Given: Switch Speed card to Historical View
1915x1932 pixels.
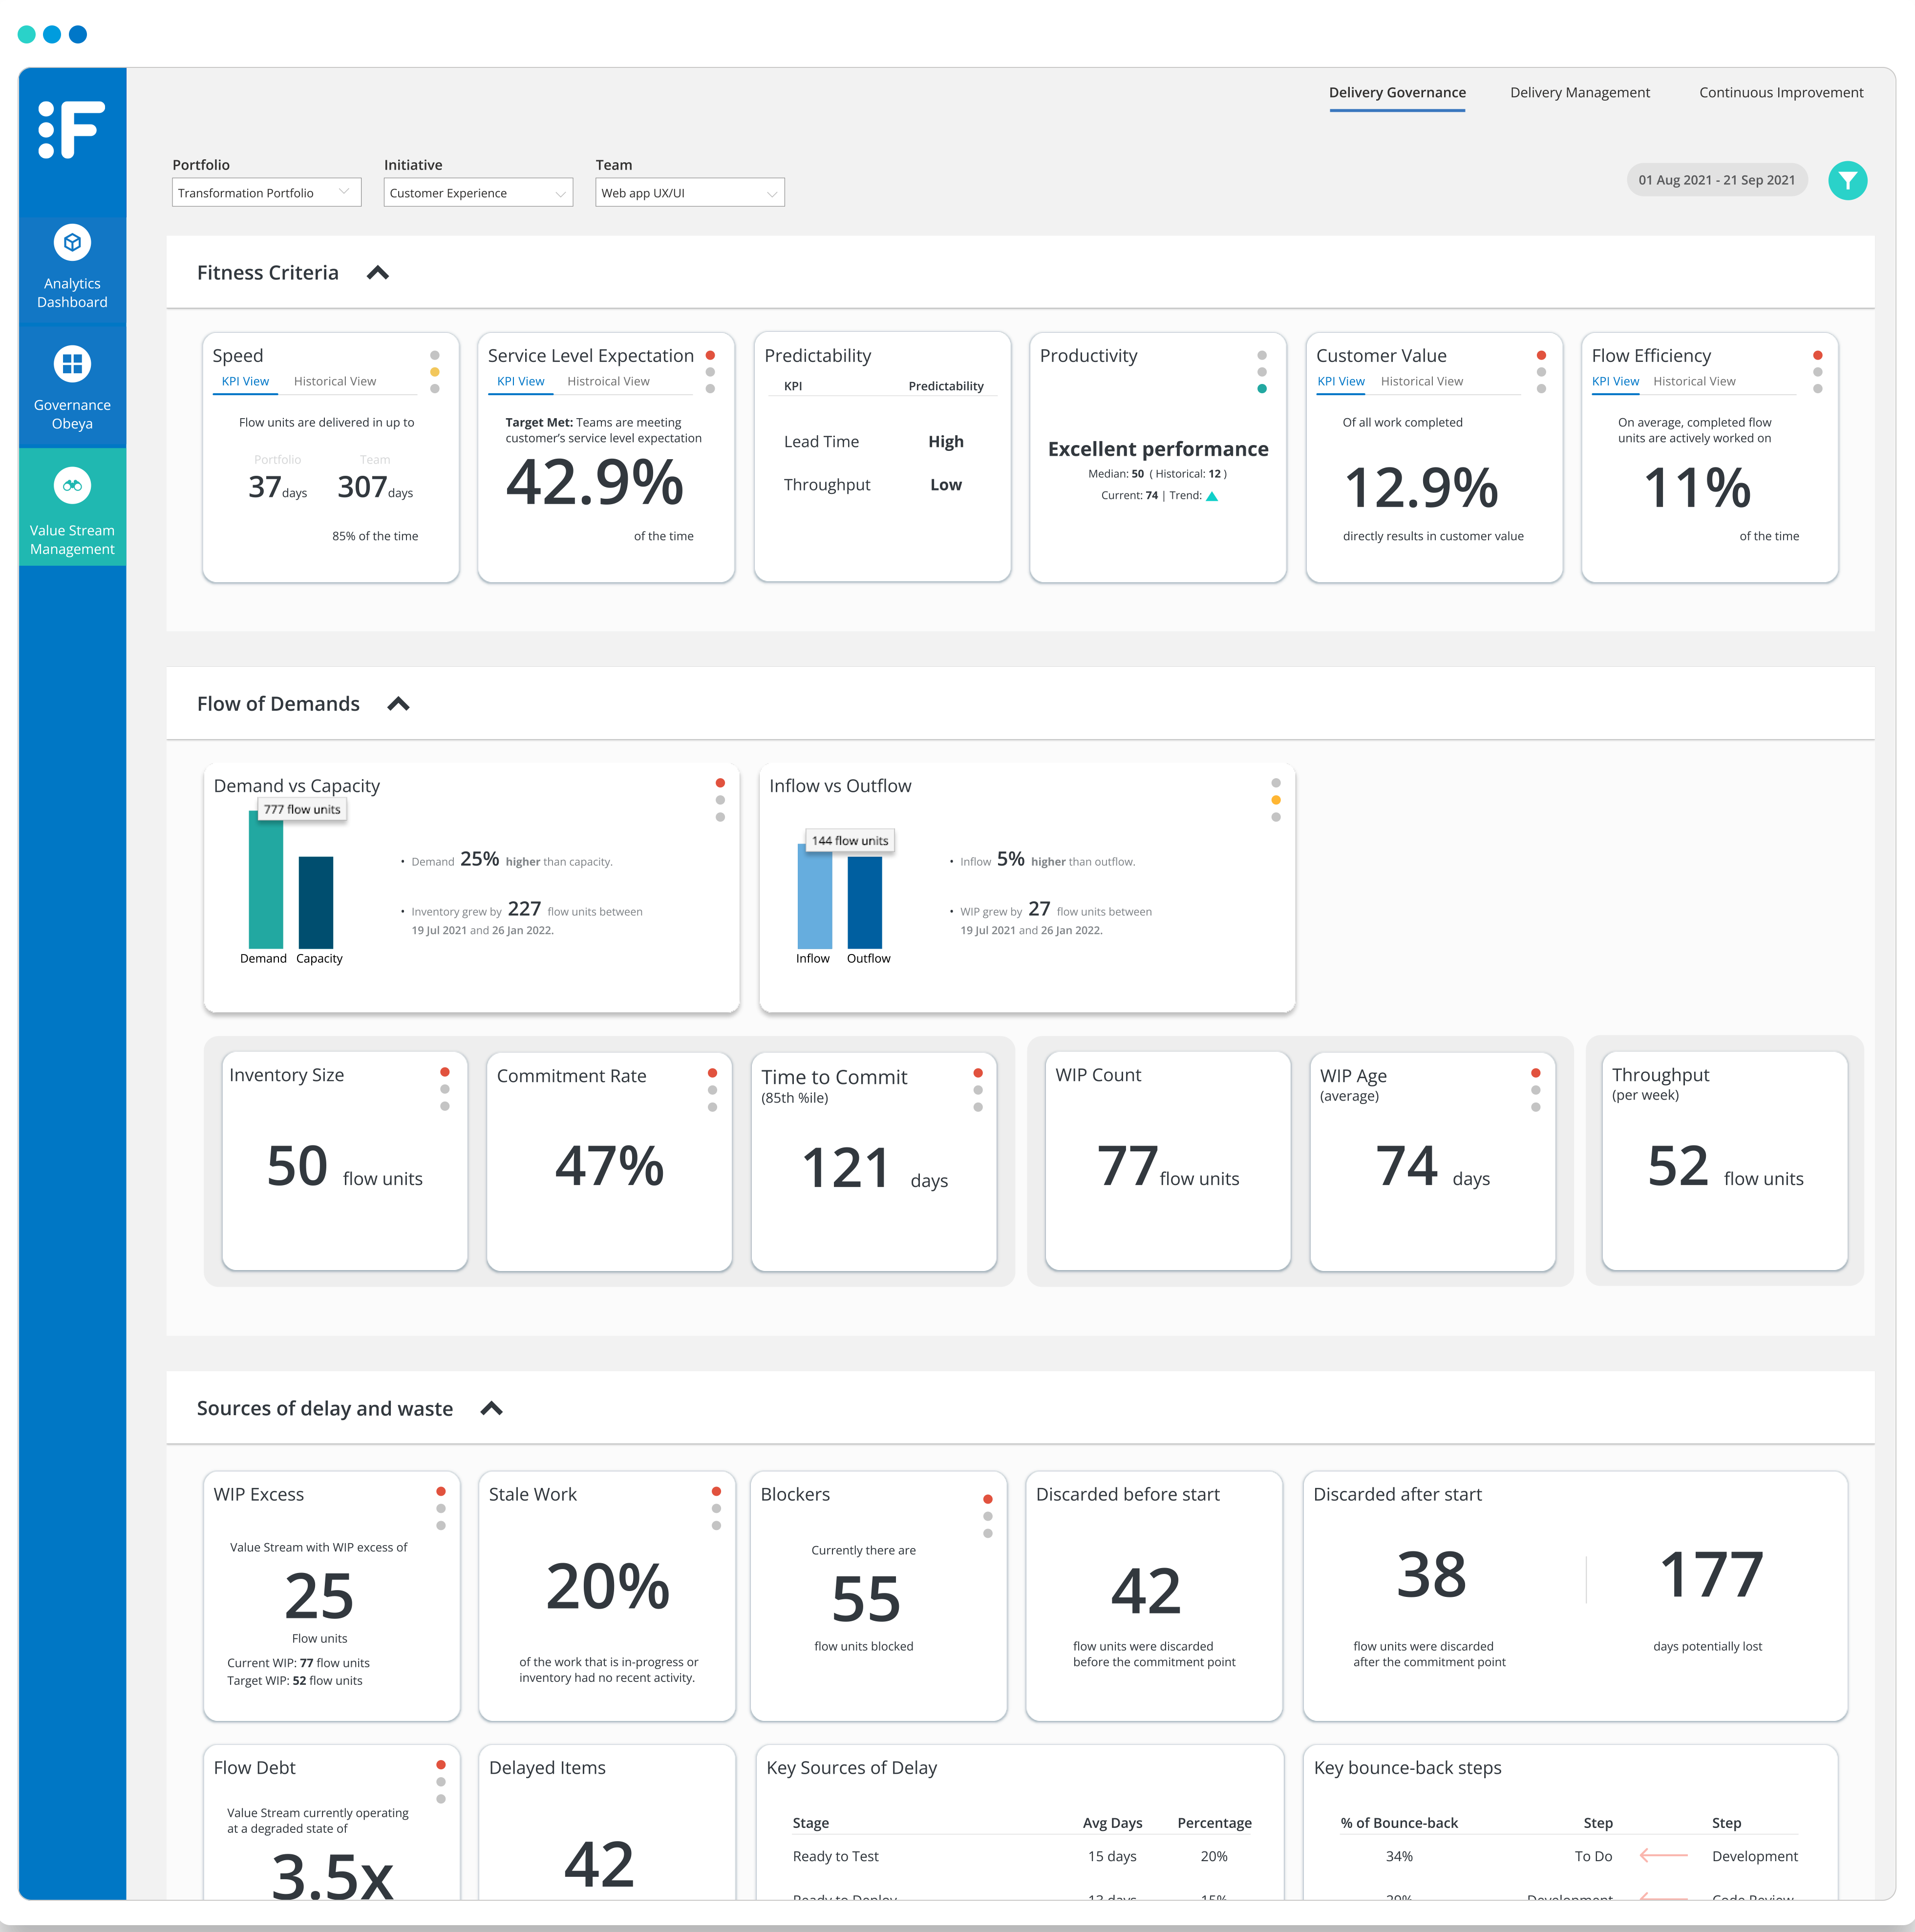Looking at the screenshot, I should pos(334,381).
